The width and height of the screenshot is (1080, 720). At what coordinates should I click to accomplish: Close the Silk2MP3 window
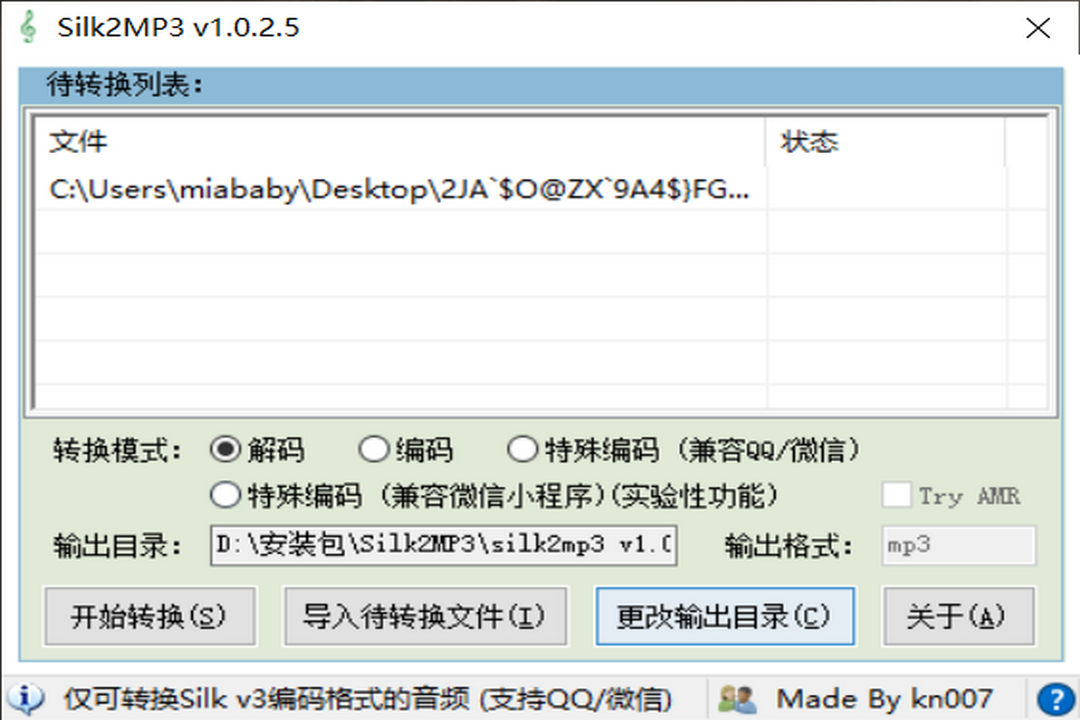click(1038, 28)
